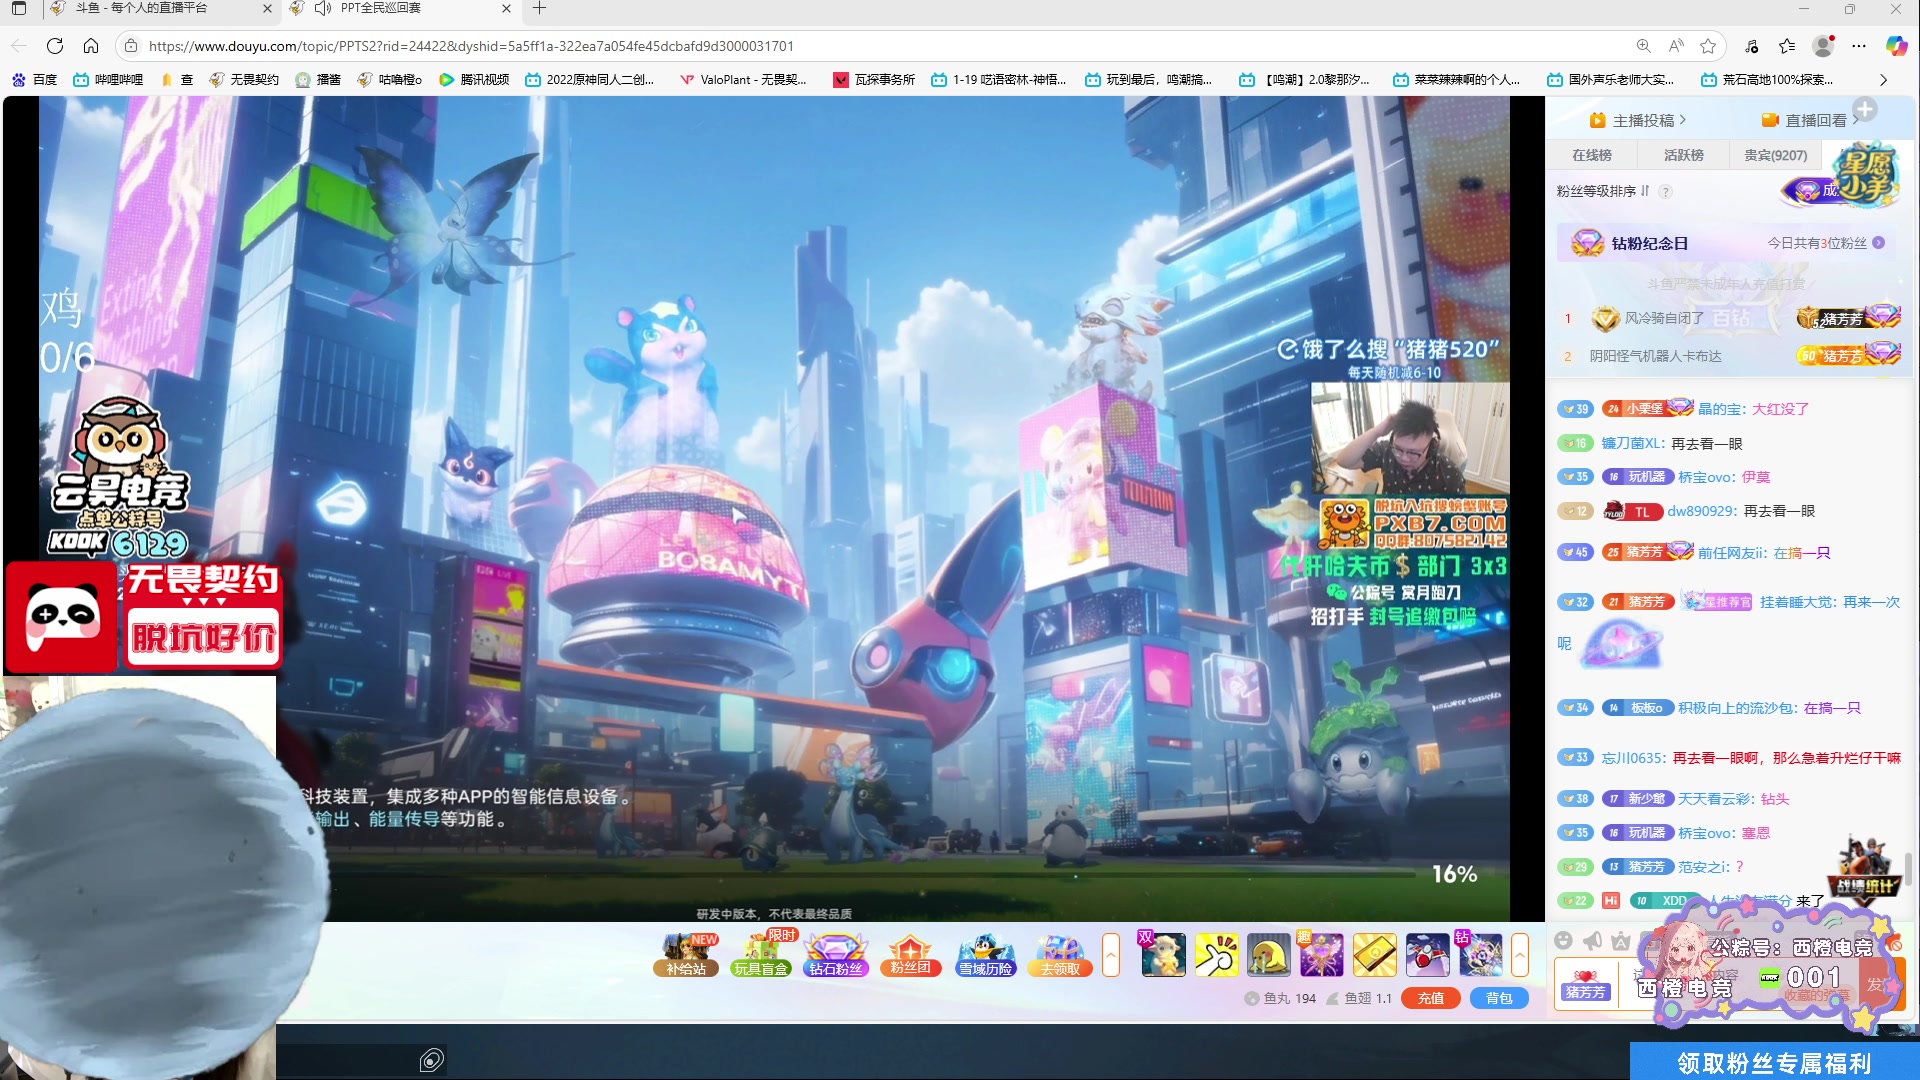Image resolution: width=1920 pixels, height=1080 pixels.
Task: Select the crying yellow ghost gift
Action: pos(1269,955)
